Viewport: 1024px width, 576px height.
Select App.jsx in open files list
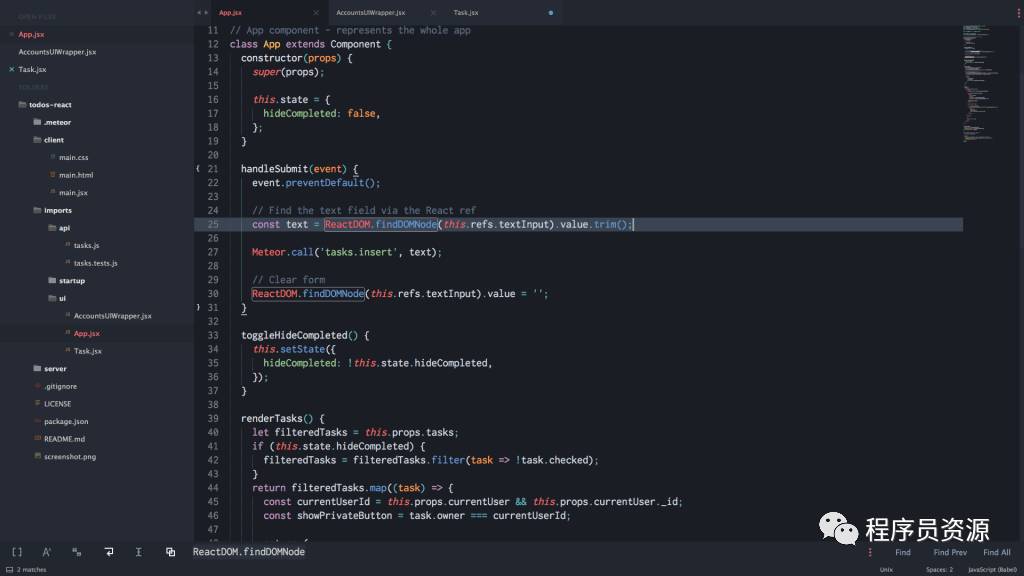pos(31,34)
